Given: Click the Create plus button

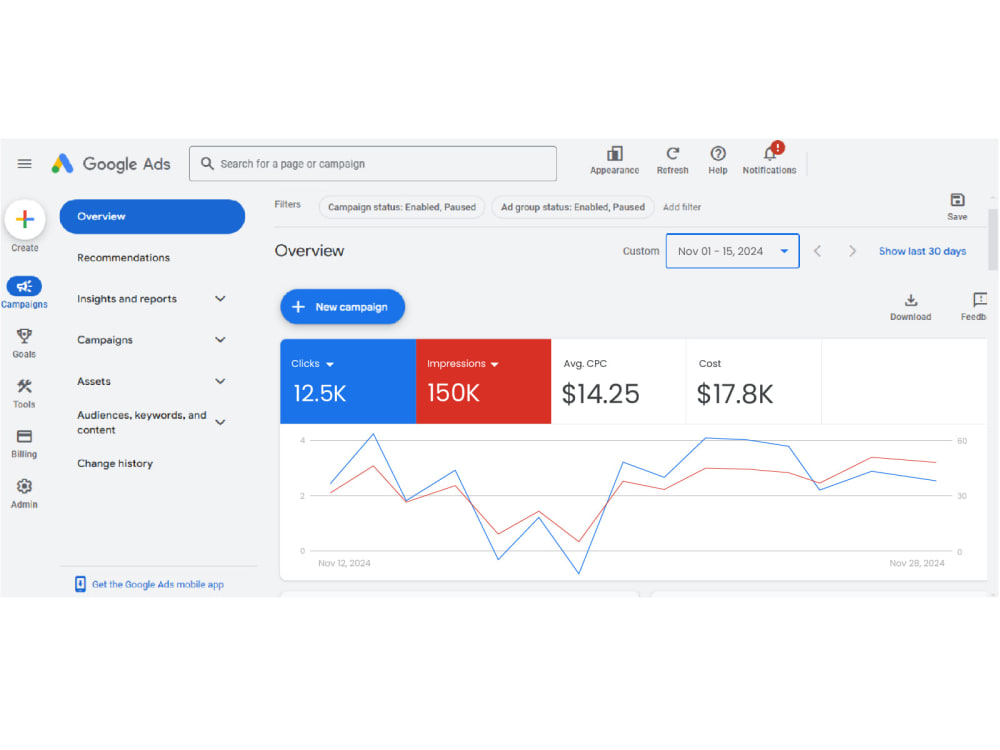Looking at the screenshot, I should pyautogui.click(x=25, y=219).
